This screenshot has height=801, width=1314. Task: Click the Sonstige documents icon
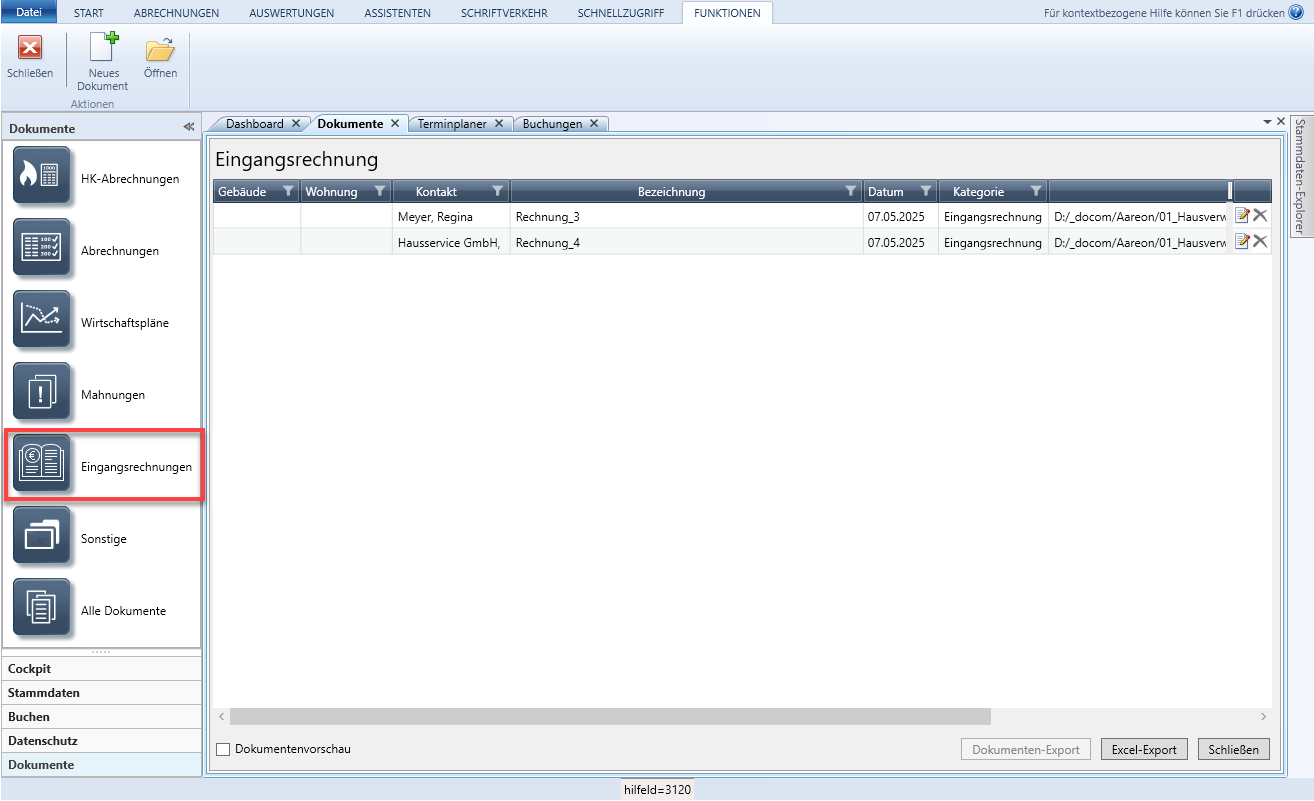(x=42, y=535)
